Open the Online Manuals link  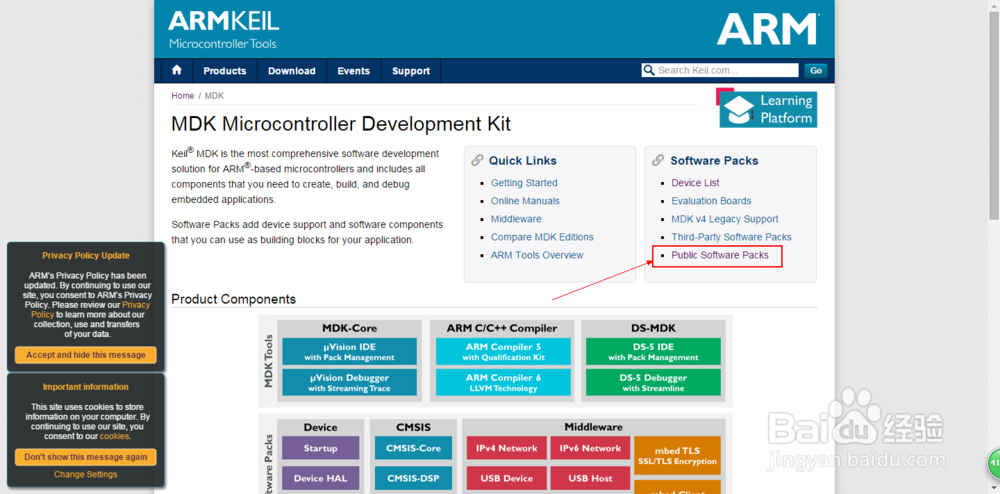pyautogui.click(x=525, y=201)
